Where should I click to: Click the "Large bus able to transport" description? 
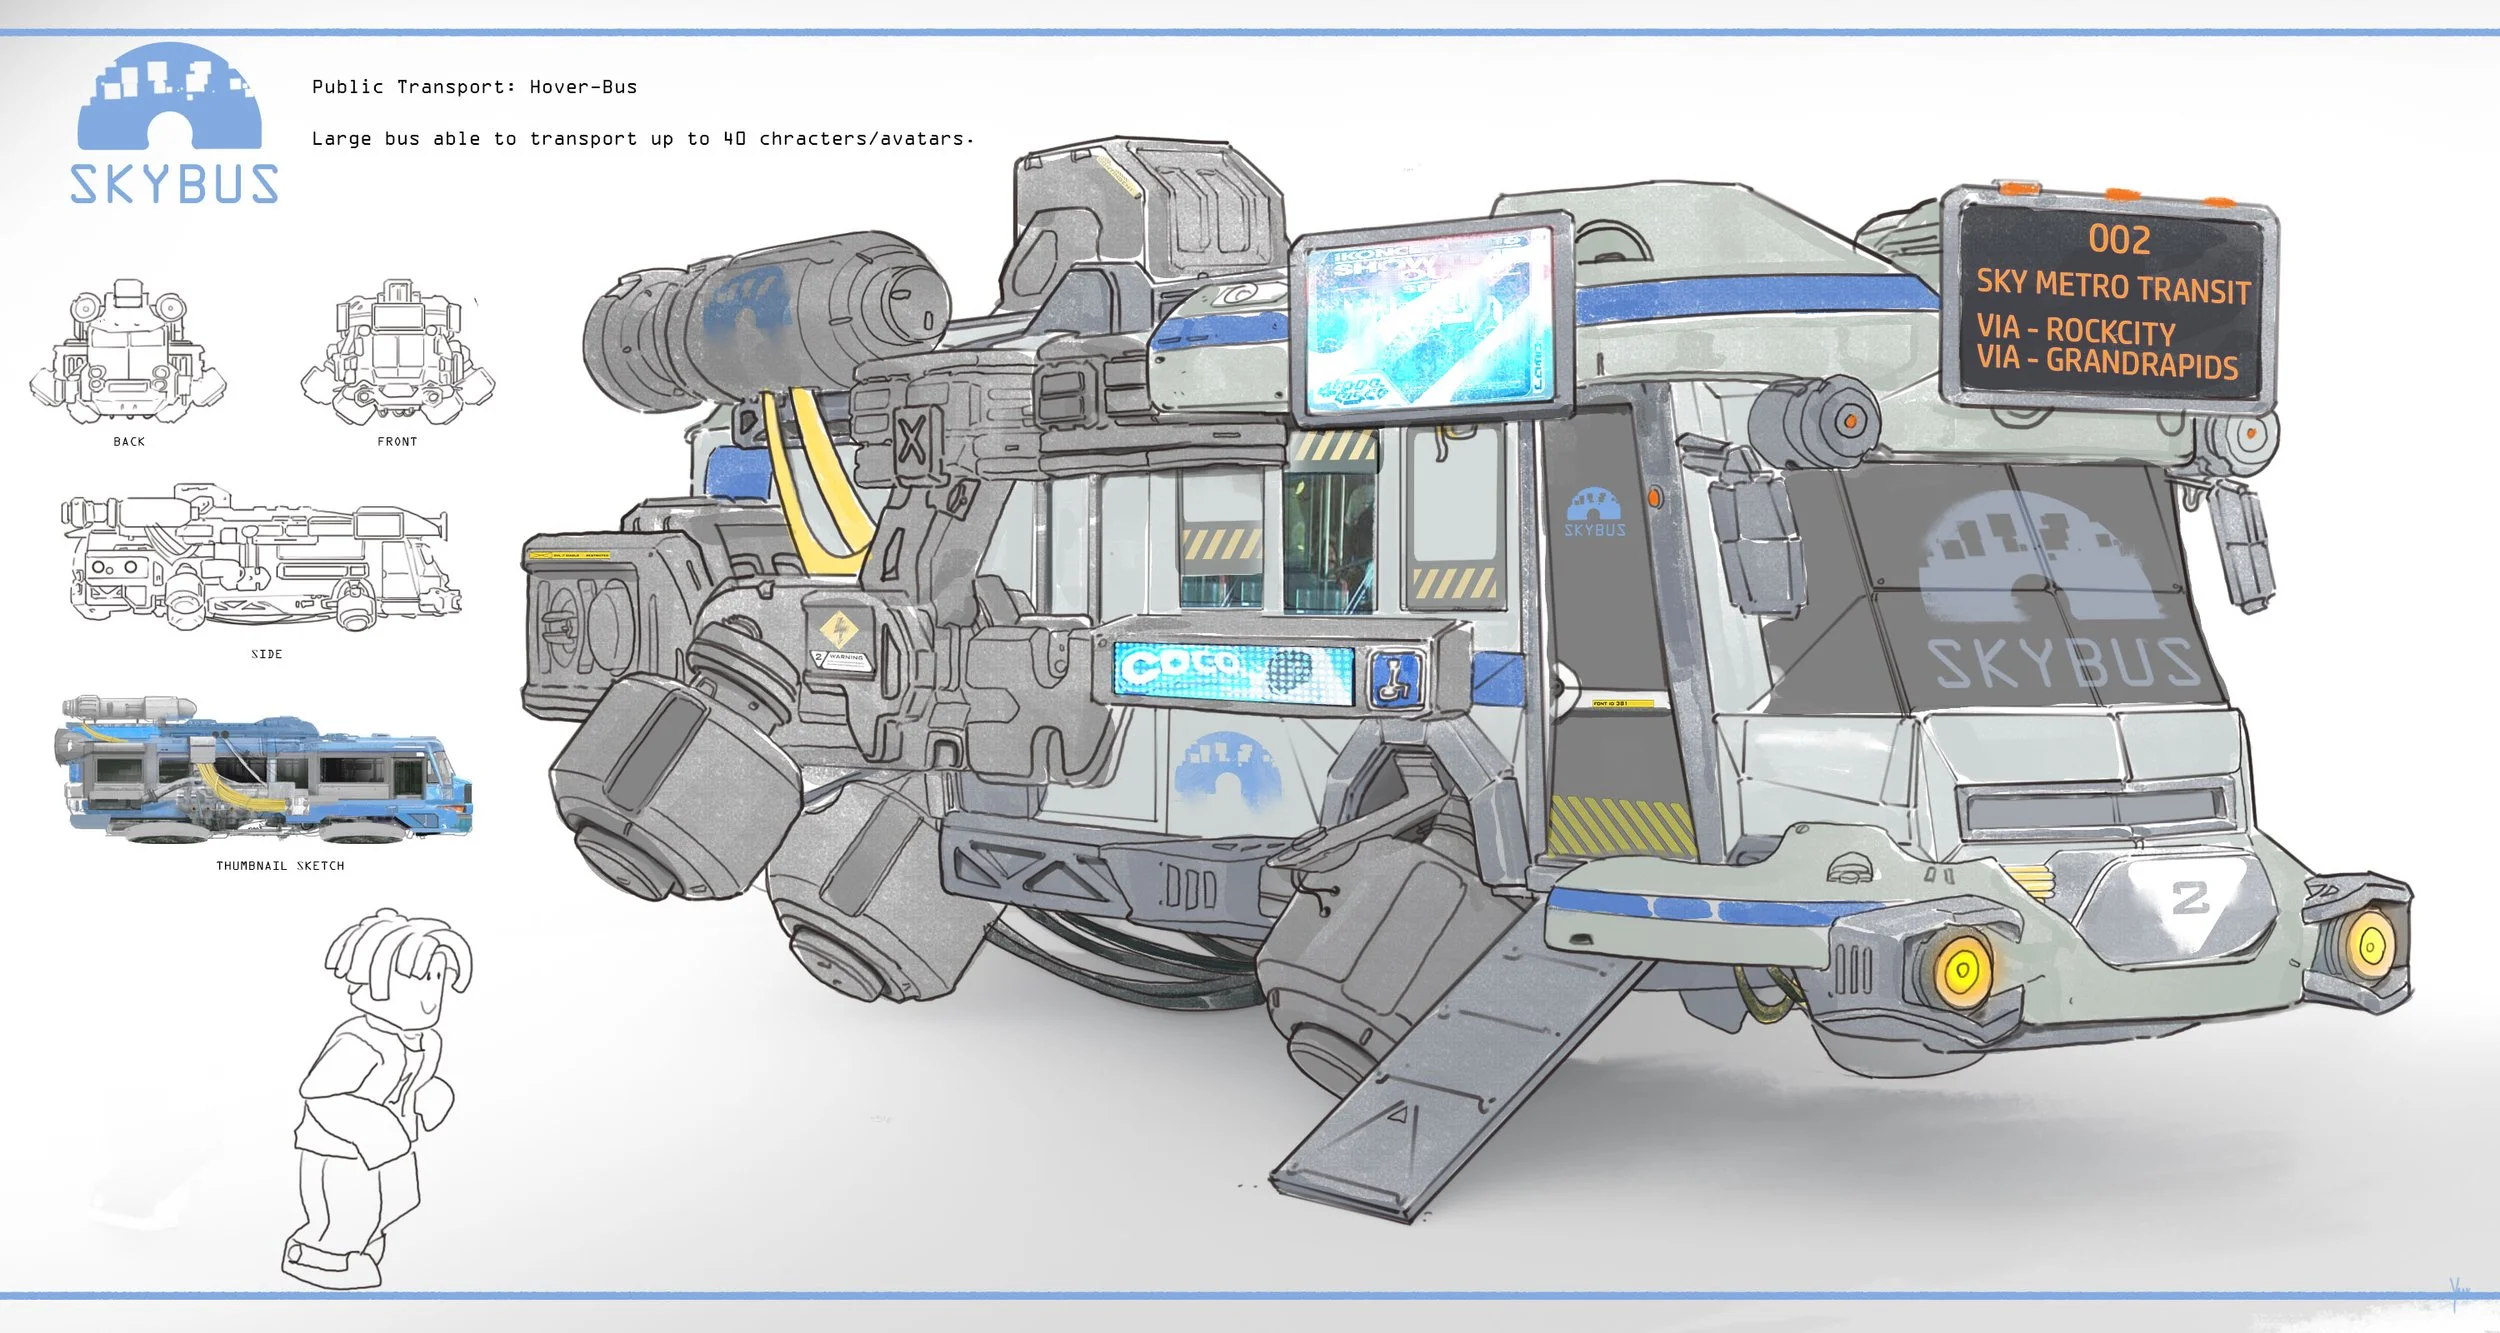(x=643, y=139)
